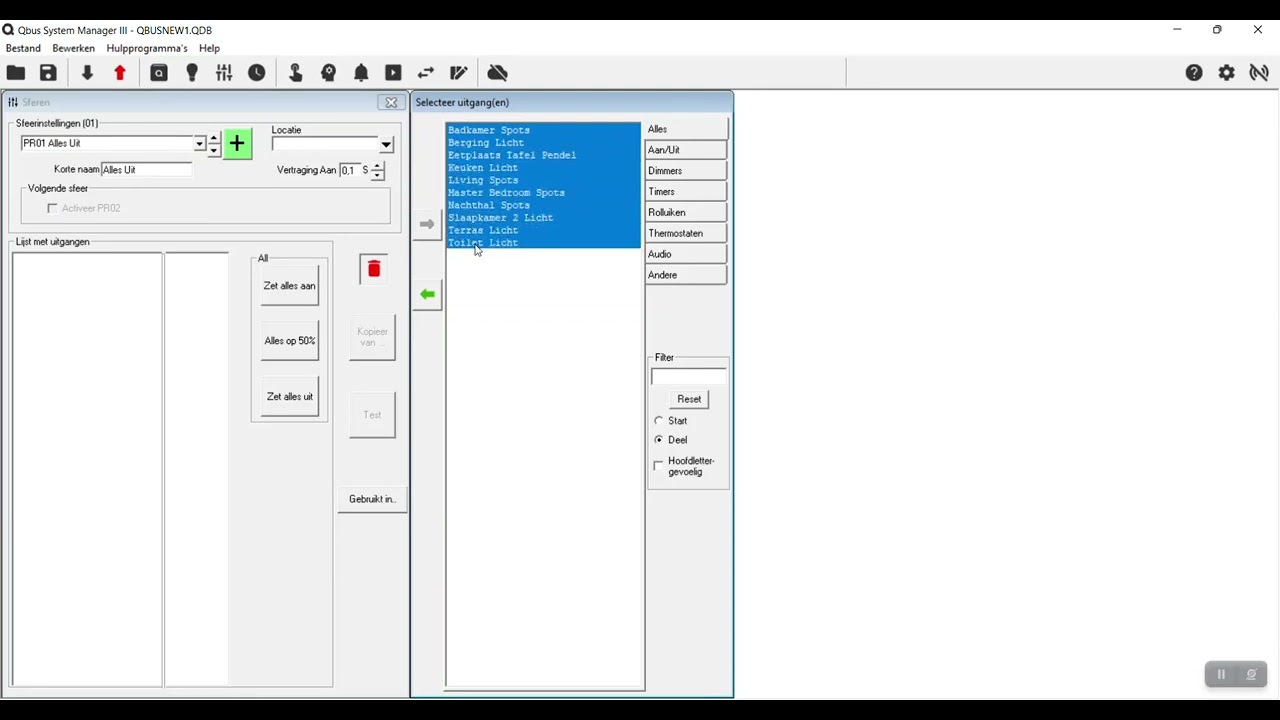Open a project file with folder icon

tap(16, 73)
